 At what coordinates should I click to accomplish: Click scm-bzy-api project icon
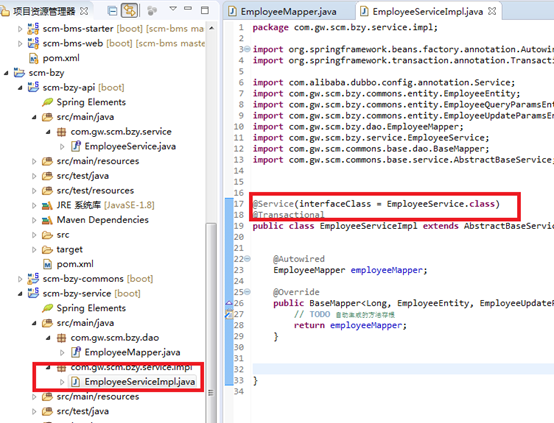point(33,87)
